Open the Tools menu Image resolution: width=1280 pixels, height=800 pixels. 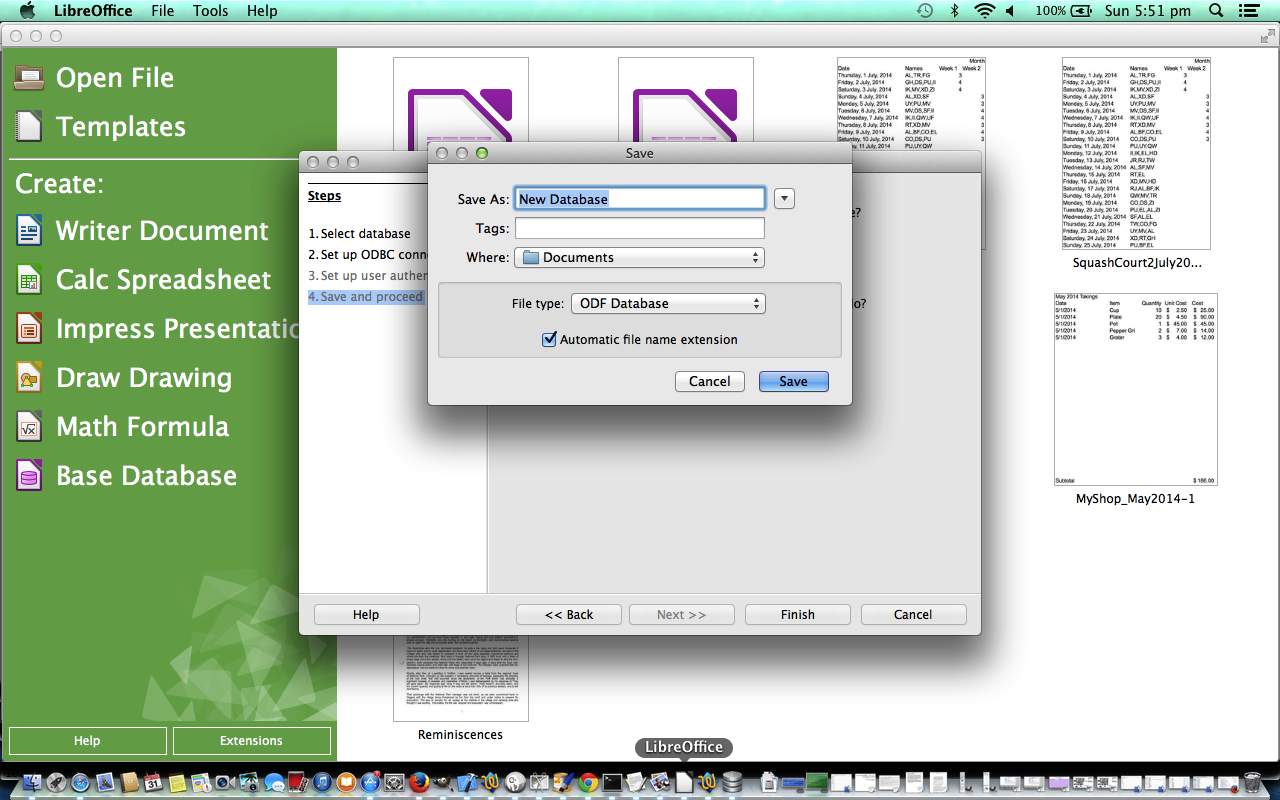pos(210,11)
